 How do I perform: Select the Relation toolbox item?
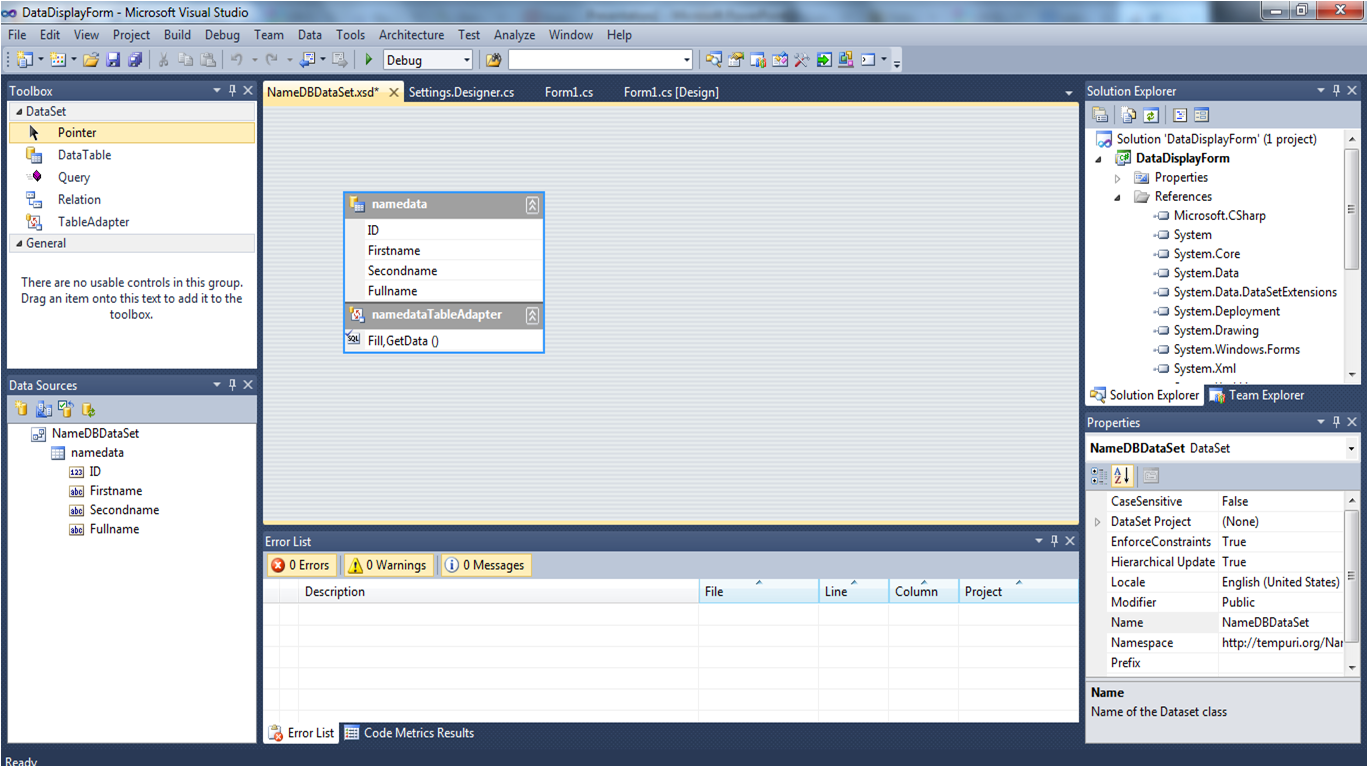click(x=132, y=199)
